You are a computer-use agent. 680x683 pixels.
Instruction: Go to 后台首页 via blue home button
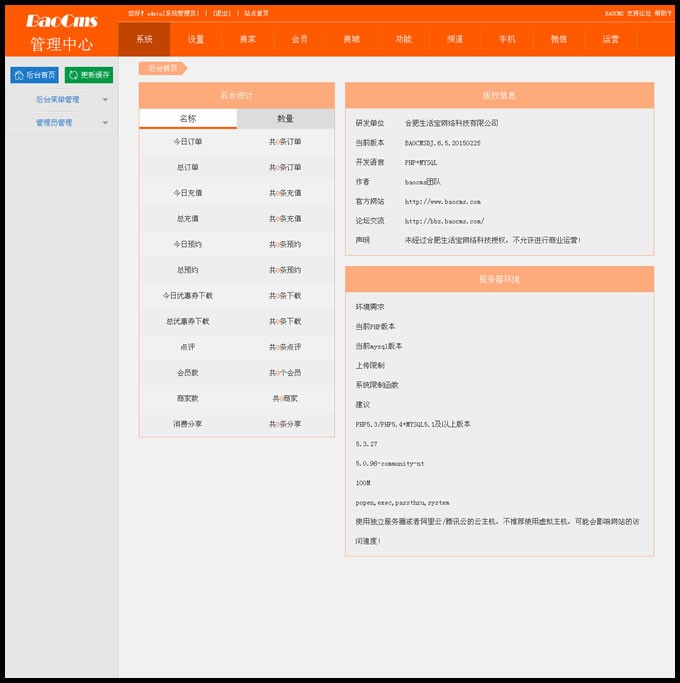pyautogui.click(x=34, y=75)
